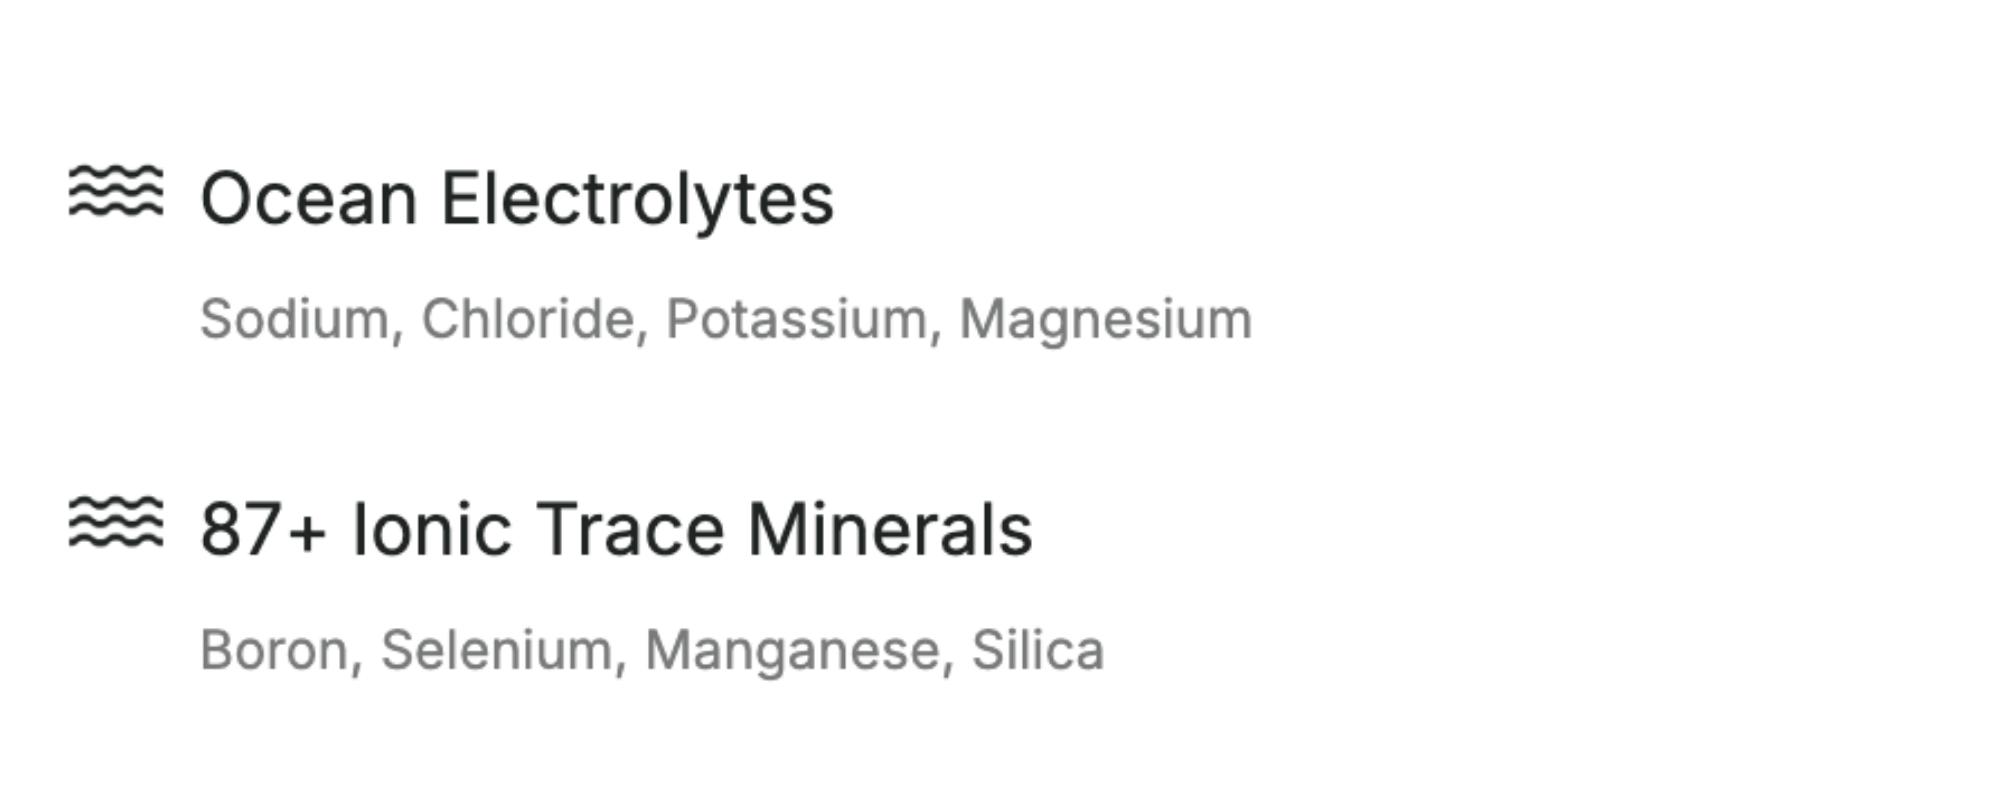Click the word Ocean in the heading
This screenshot has width=2000, height=800.
click(x=308, y=198)
